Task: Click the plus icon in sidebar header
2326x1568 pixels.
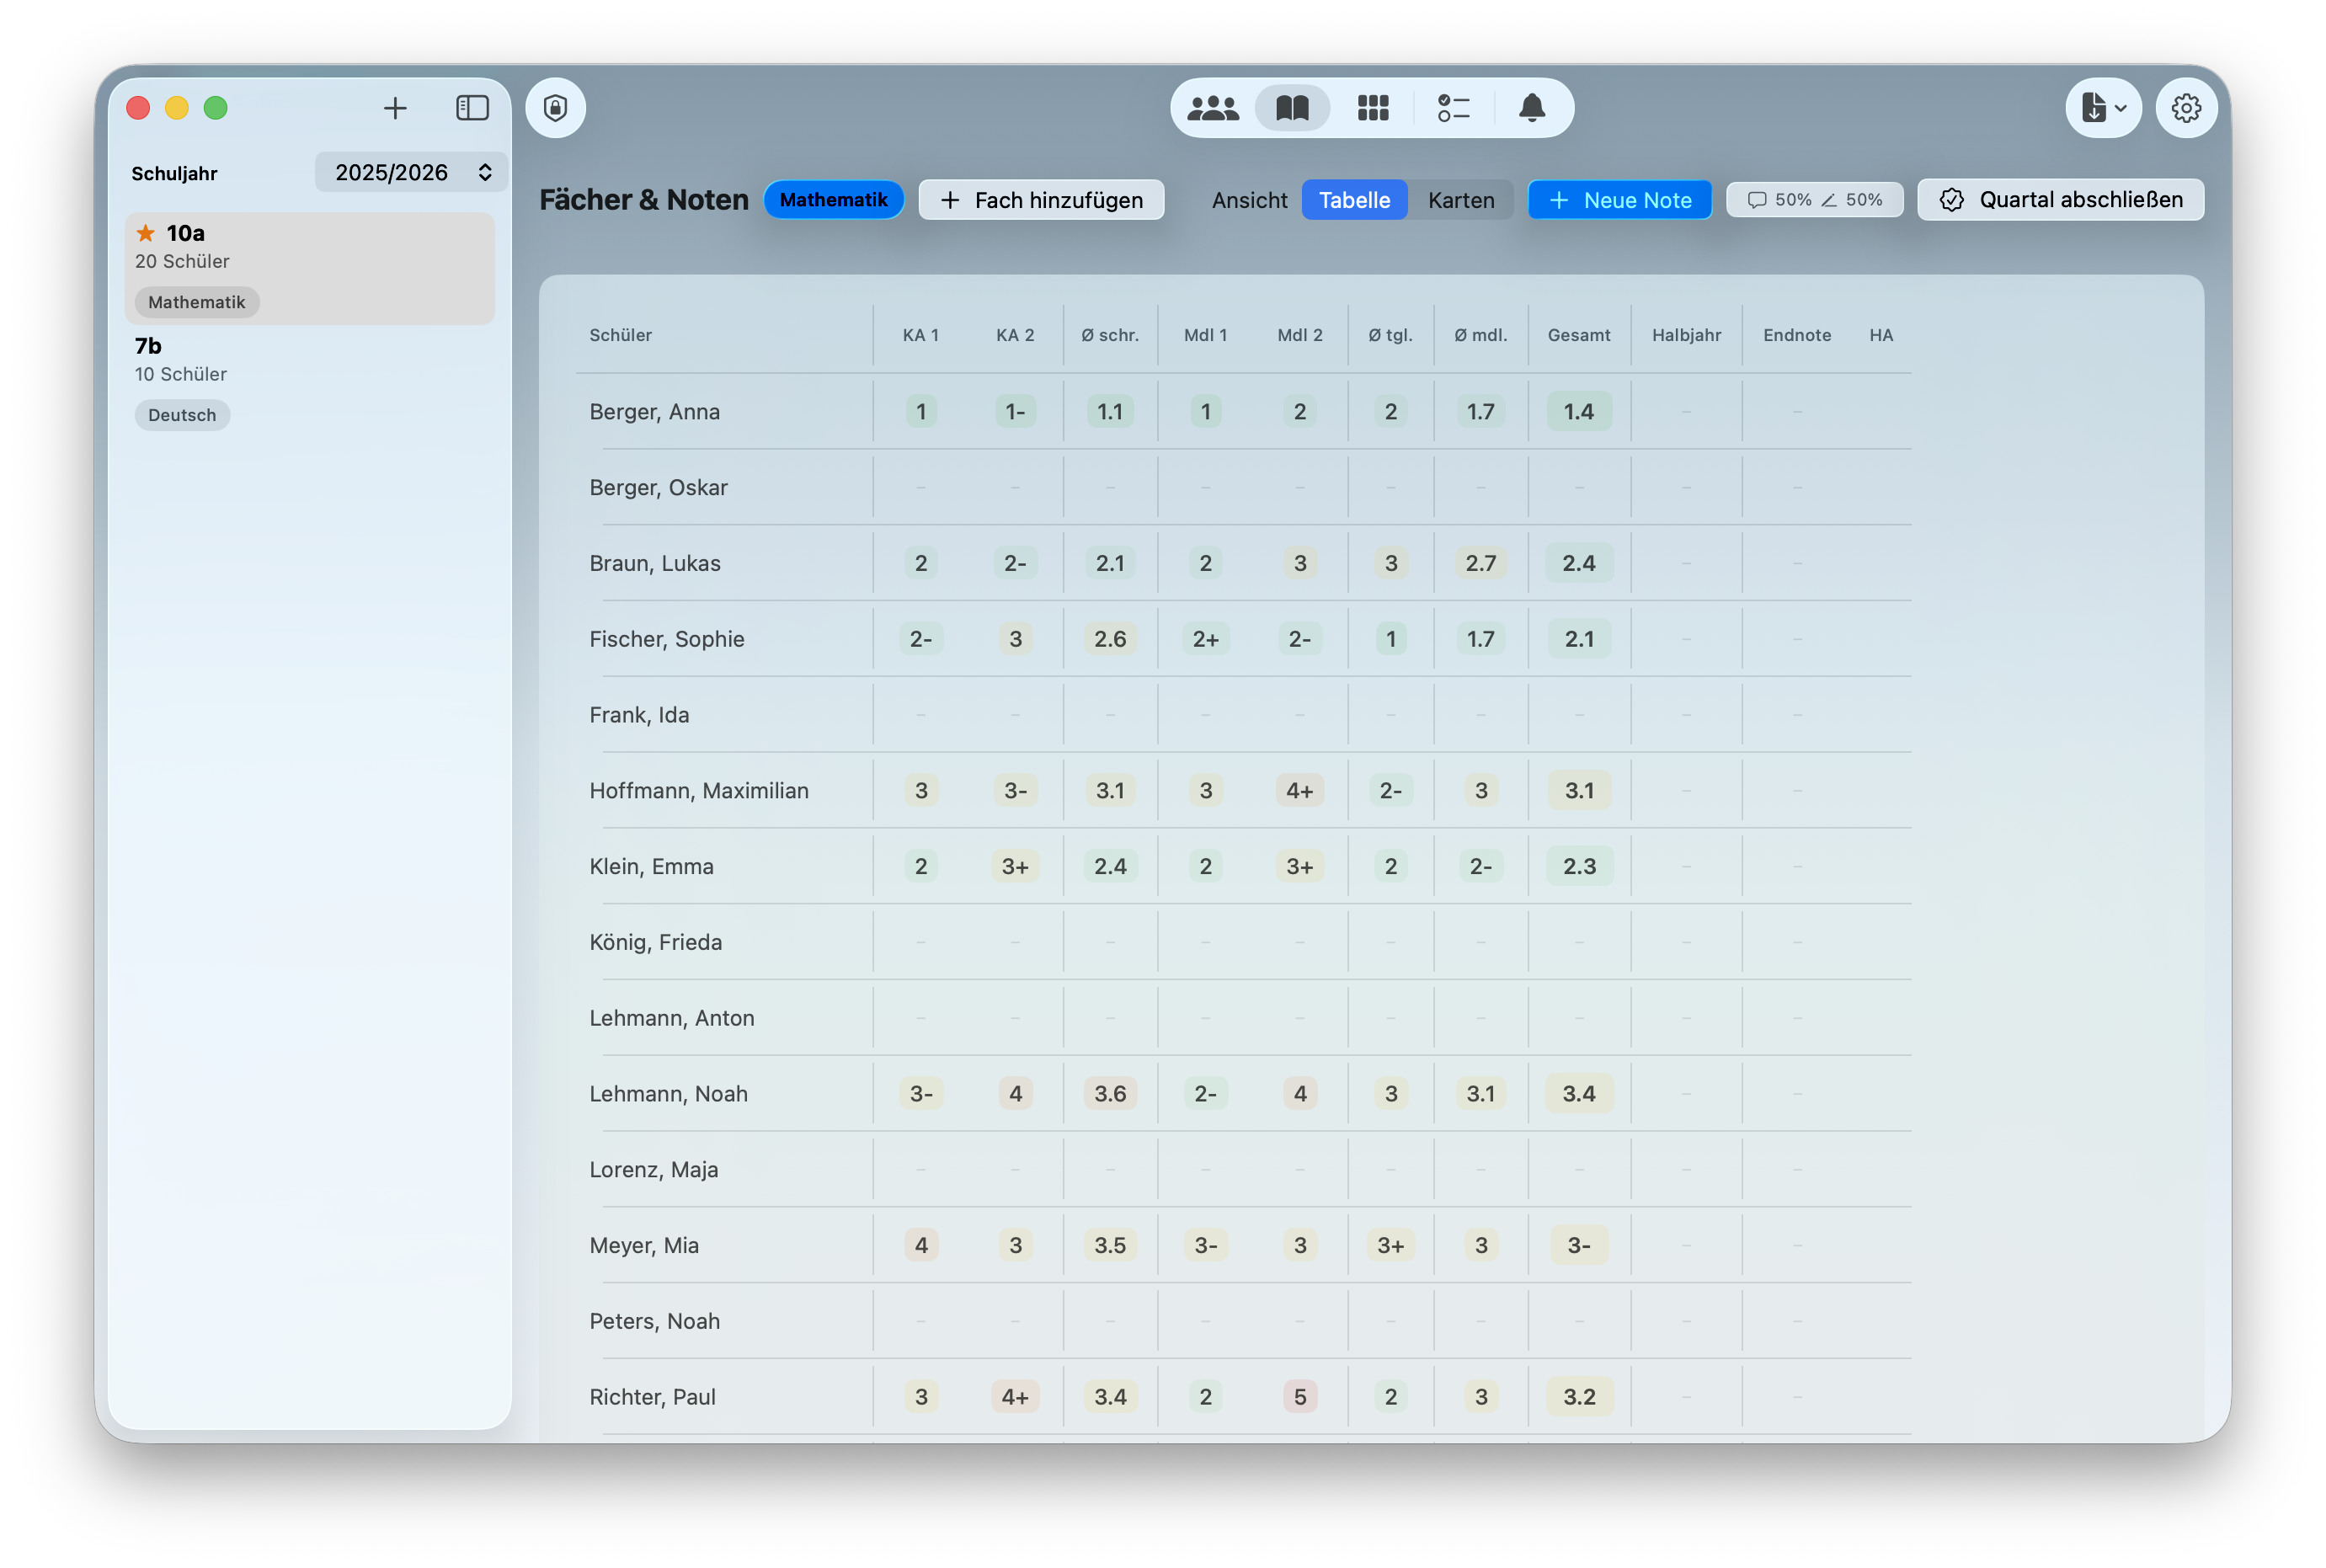Action: (x=395, y=108)
